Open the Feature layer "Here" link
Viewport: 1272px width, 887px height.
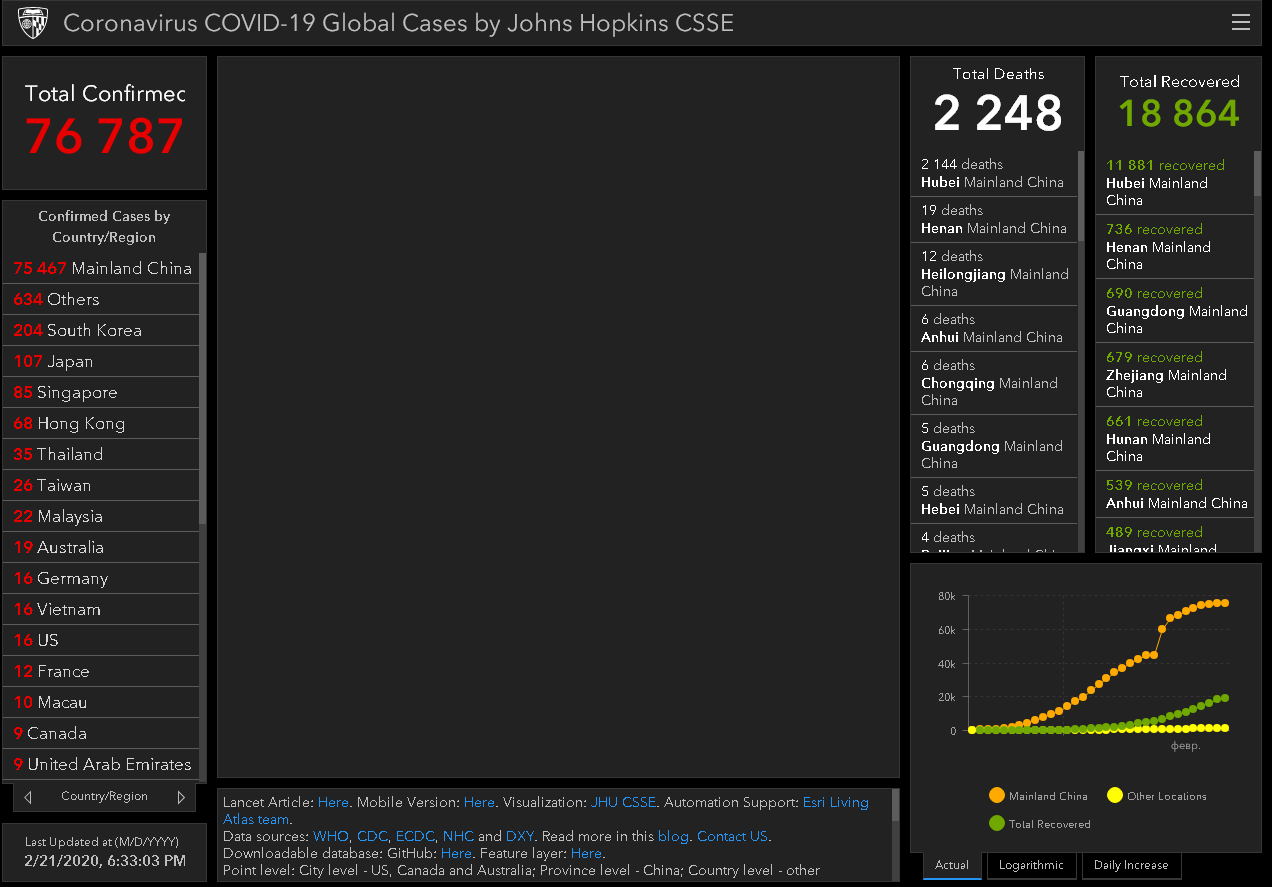click(586, 853)
